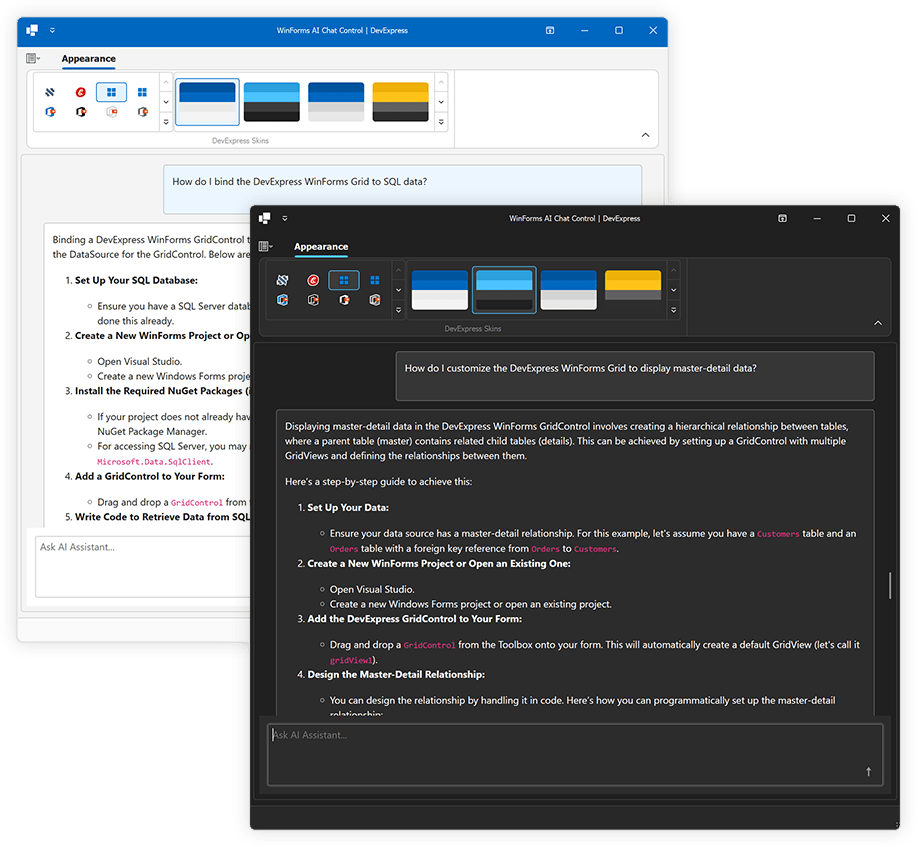Viewport: 918px width, 847px height.
Task: Click the DevExpress Skins group label
Action: pyautogui.click(x=473, y=328)
